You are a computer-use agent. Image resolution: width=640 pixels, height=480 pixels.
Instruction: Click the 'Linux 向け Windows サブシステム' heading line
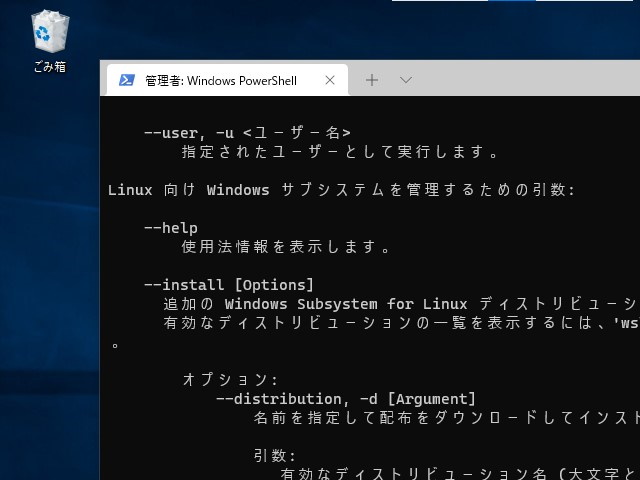[341, 190]
